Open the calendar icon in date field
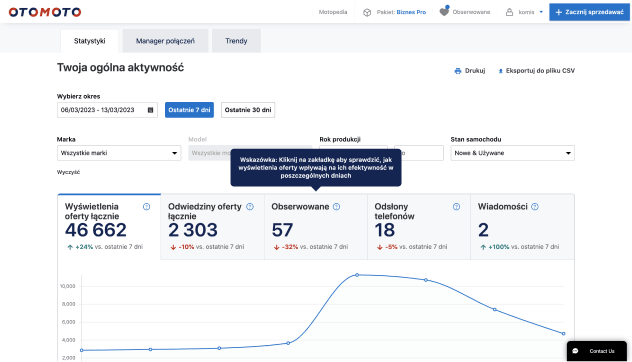 coord(150,110)
